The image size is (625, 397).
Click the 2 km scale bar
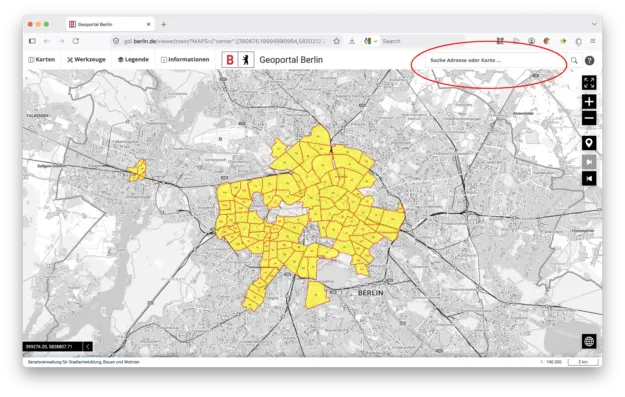click(583, 362)
